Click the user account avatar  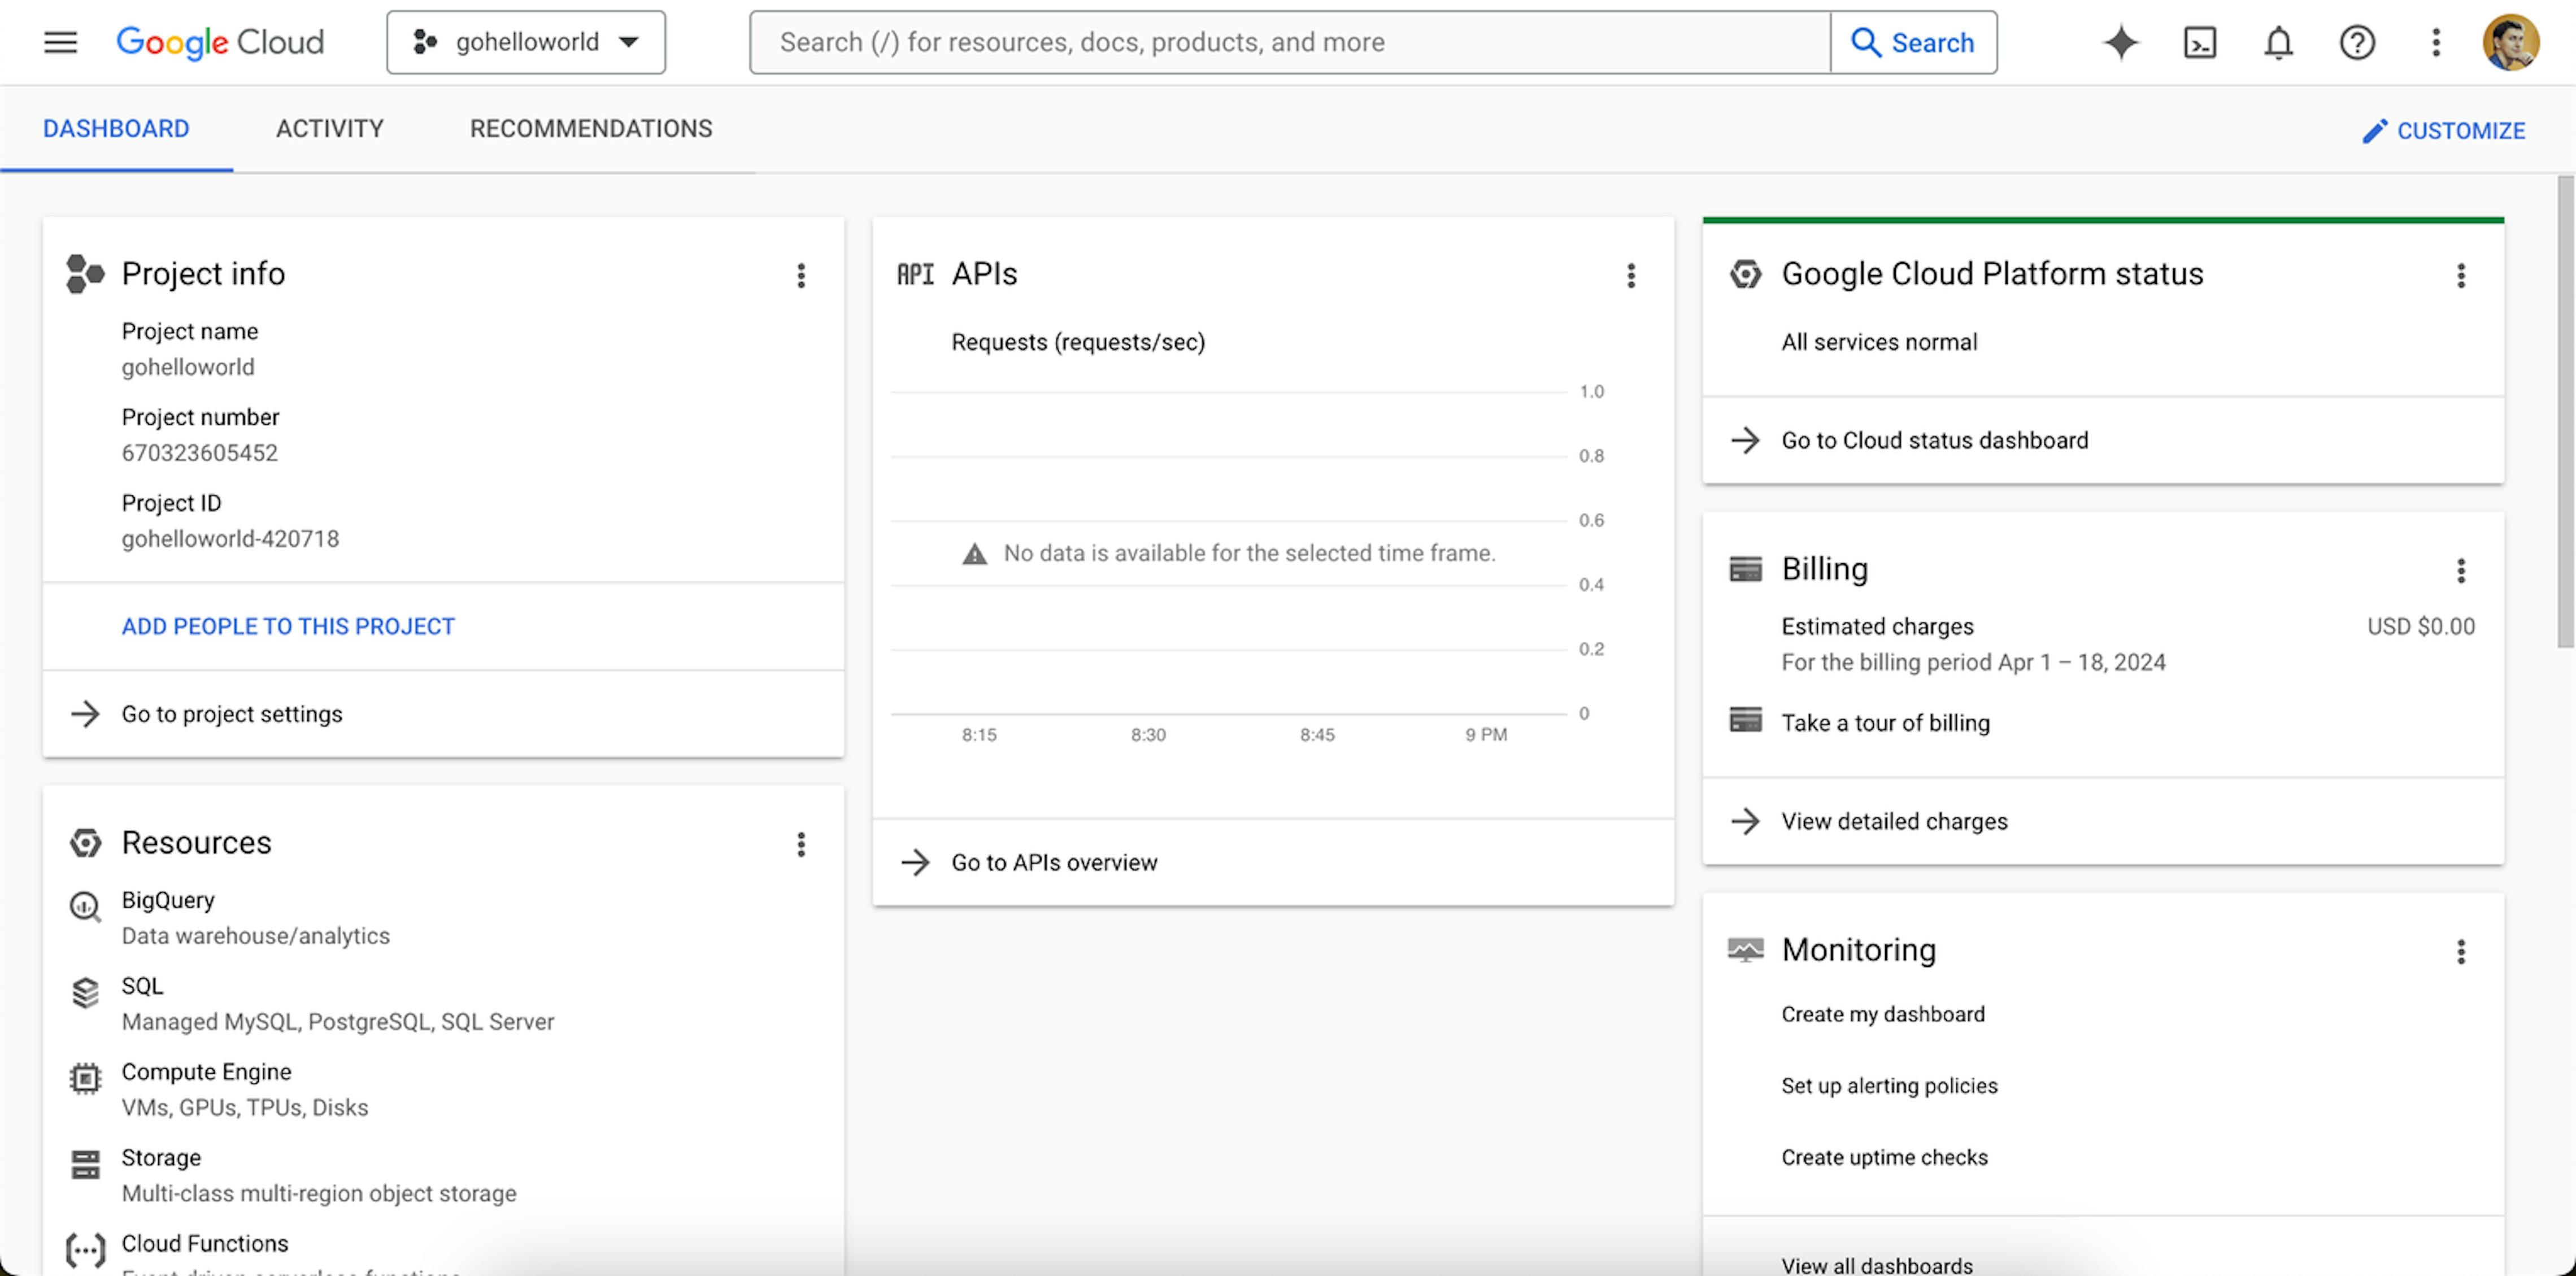pyautogui.click(x=2510, y=42)
